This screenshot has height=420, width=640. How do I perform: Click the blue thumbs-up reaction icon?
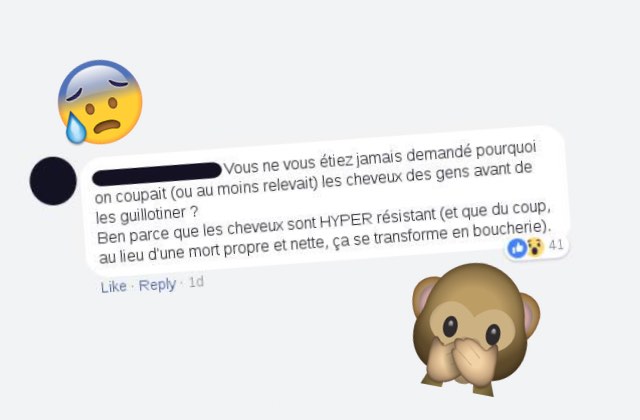517,248
